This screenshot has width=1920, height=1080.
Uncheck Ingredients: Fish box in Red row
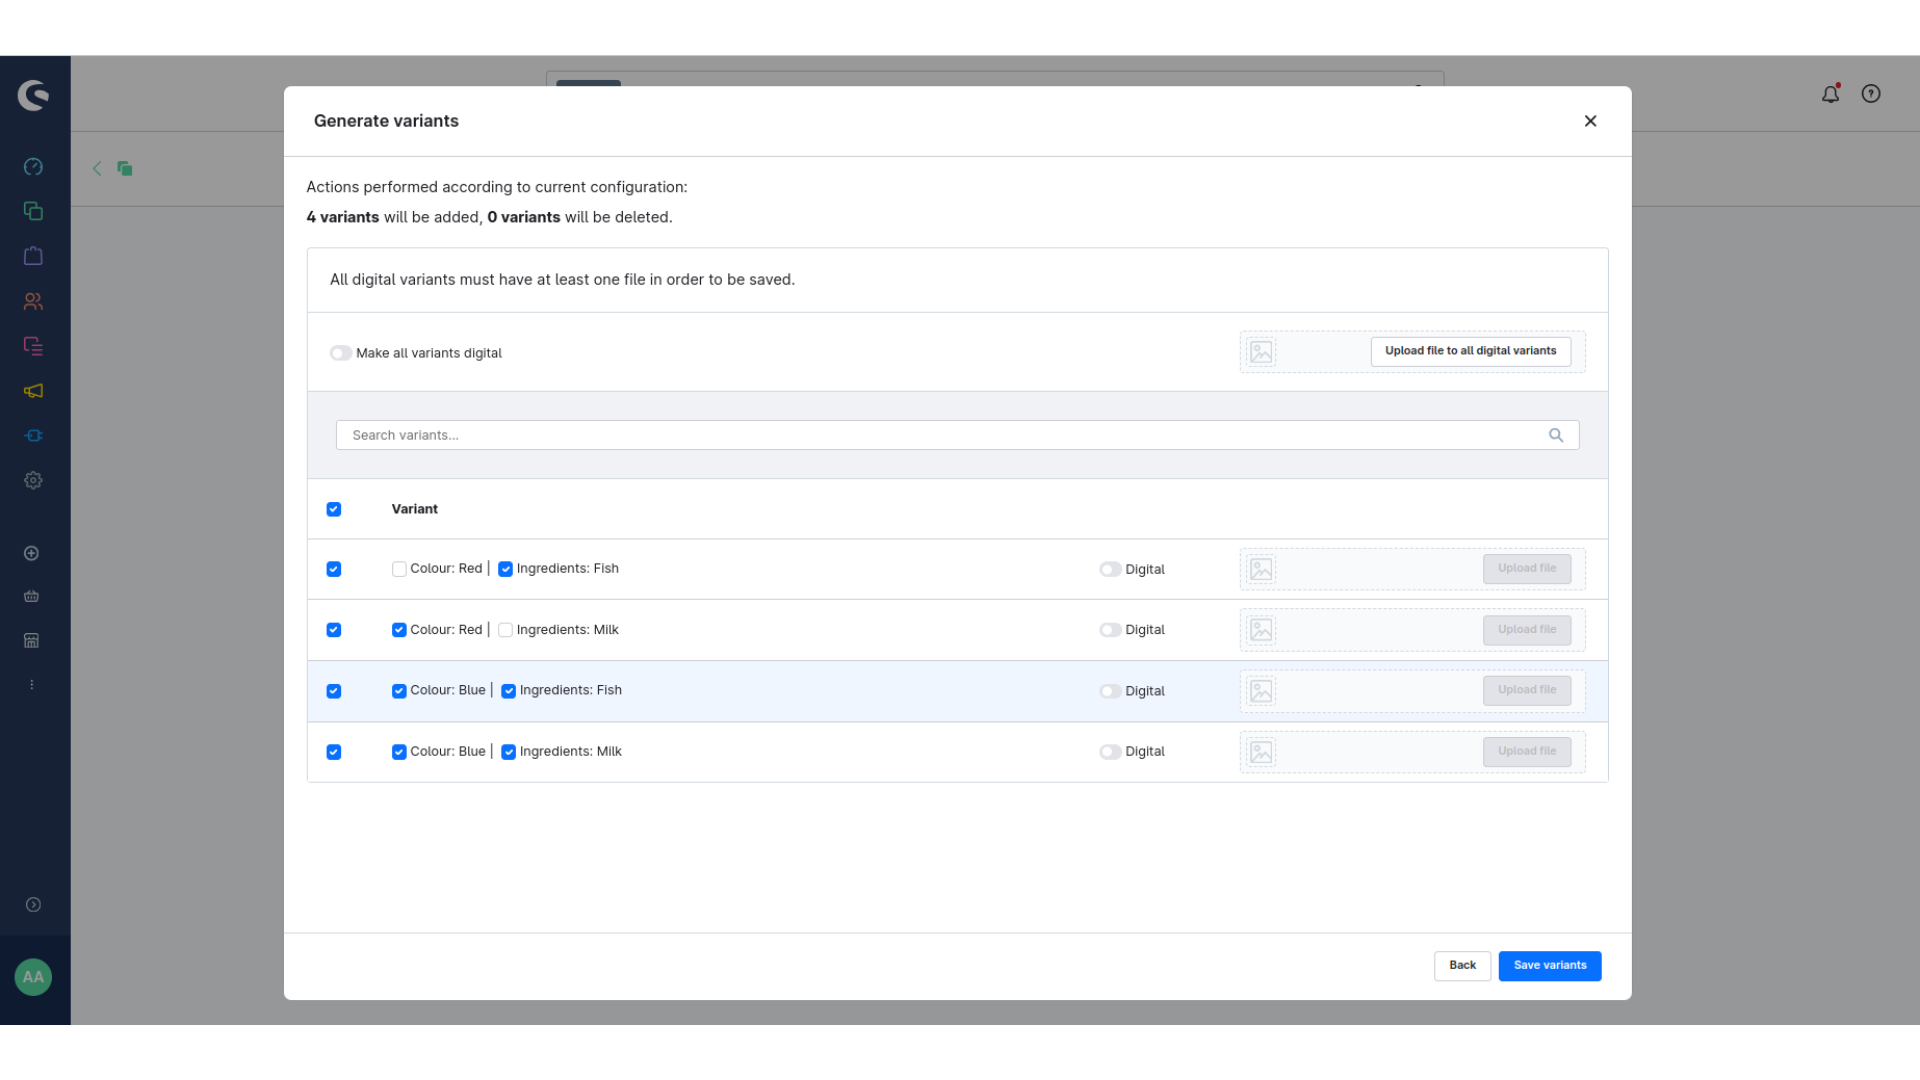(x=505, y=569)
